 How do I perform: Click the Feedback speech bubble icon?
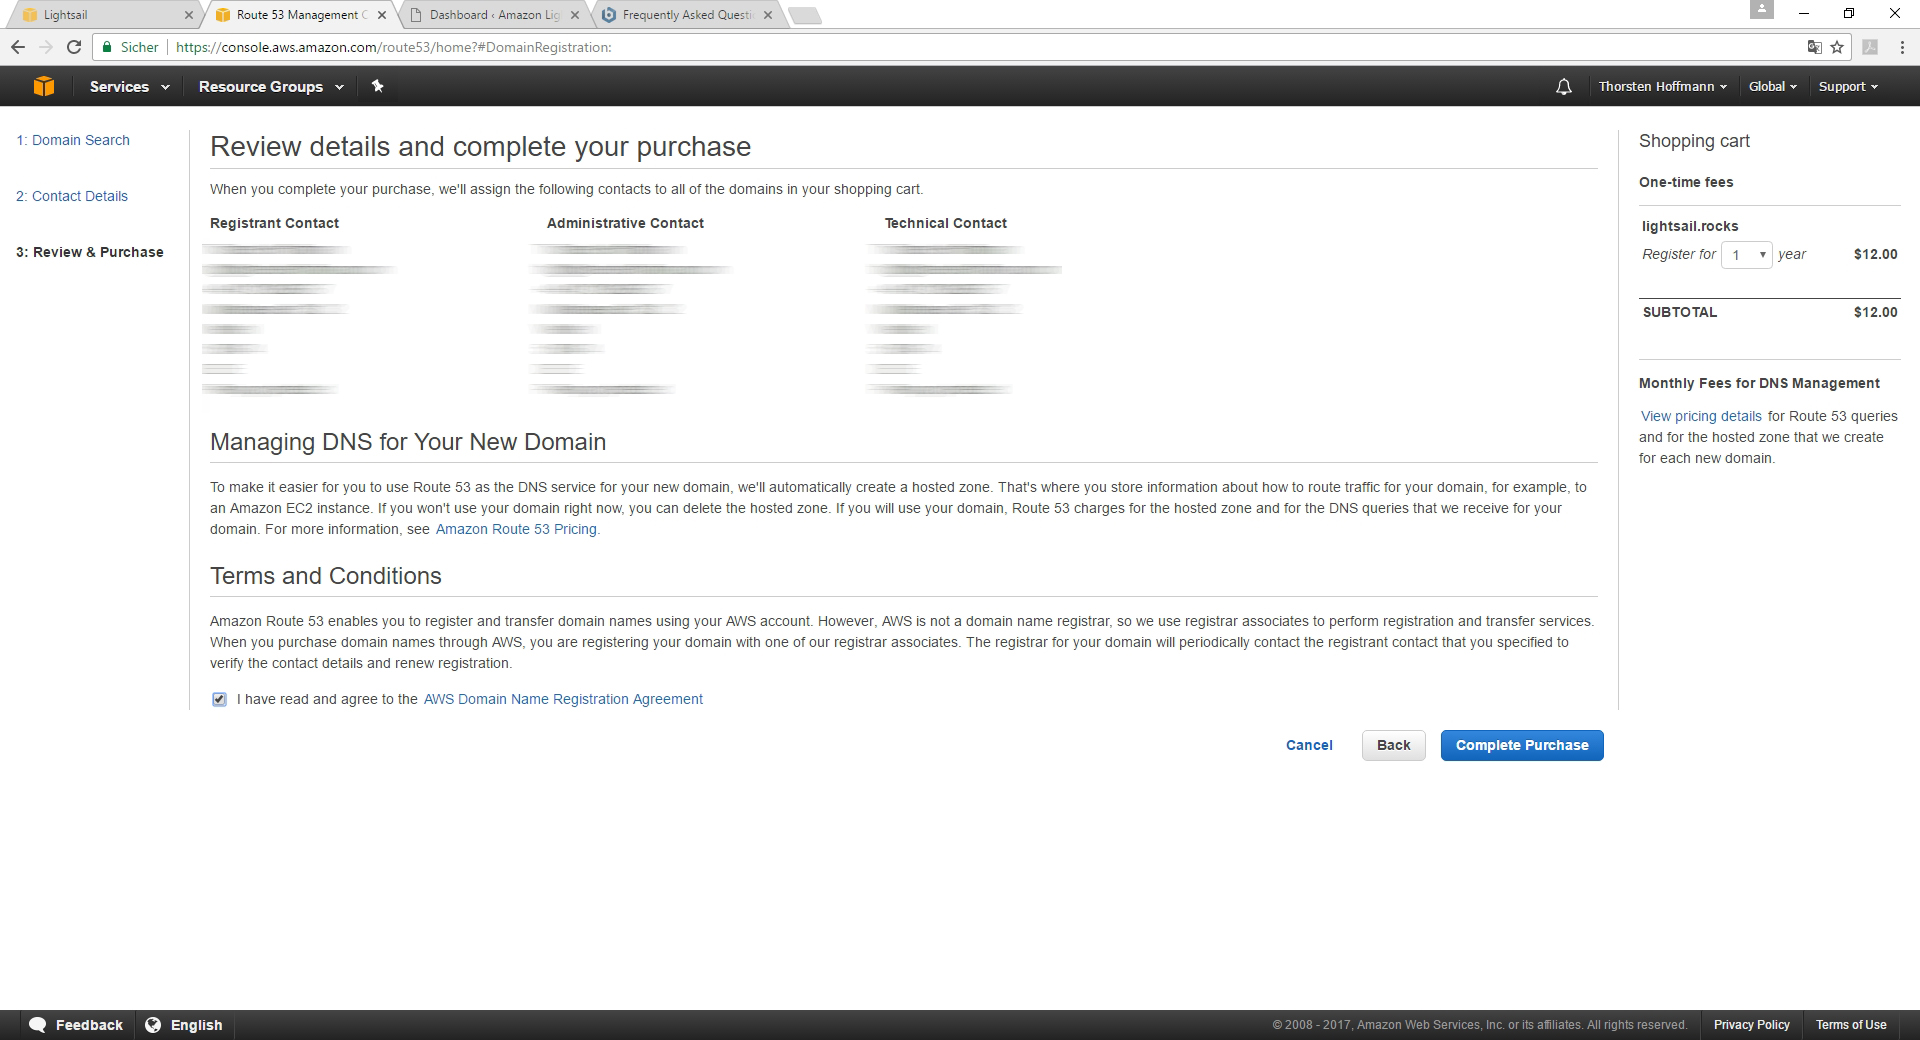38,1025
